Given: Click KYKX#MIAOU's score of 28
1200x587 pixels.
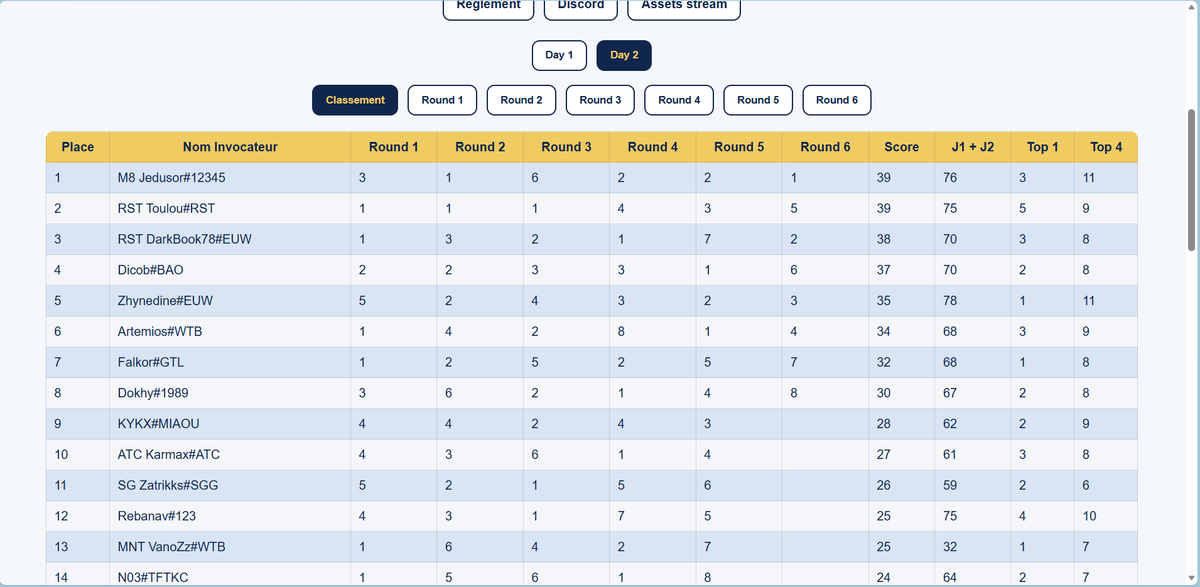Looking at the screenshot, I should pyautogui.click(x=884, y=424).
